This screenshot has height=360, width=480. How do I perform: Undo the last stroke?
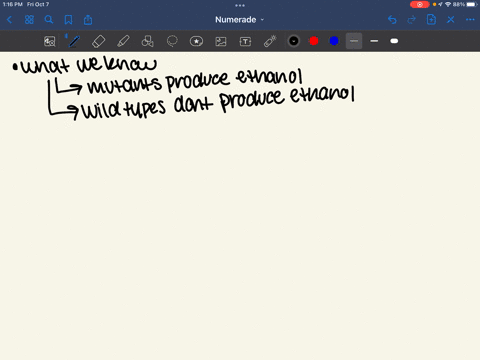392,20
